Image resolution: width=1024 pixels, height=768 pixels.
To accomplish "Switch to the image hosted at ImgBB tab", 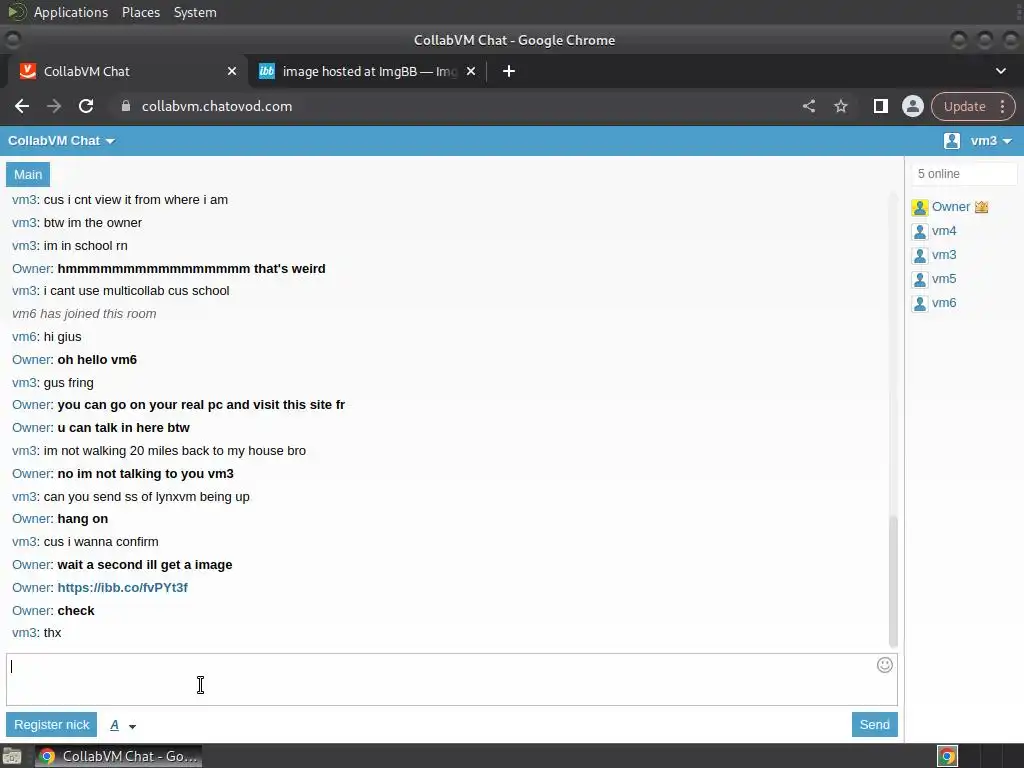I will [x=370, y=71].
